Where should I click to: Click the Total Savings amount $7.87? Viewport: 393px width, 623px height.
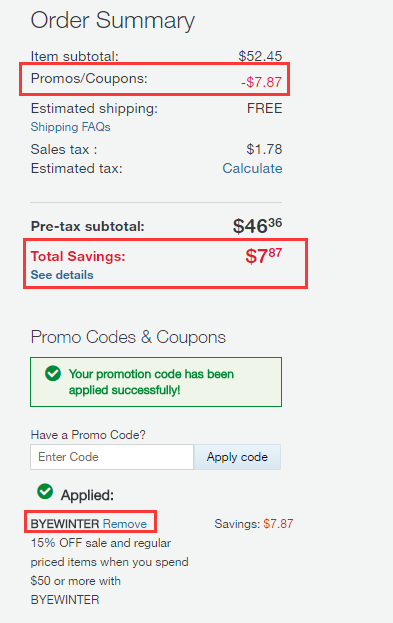[263, 255]
